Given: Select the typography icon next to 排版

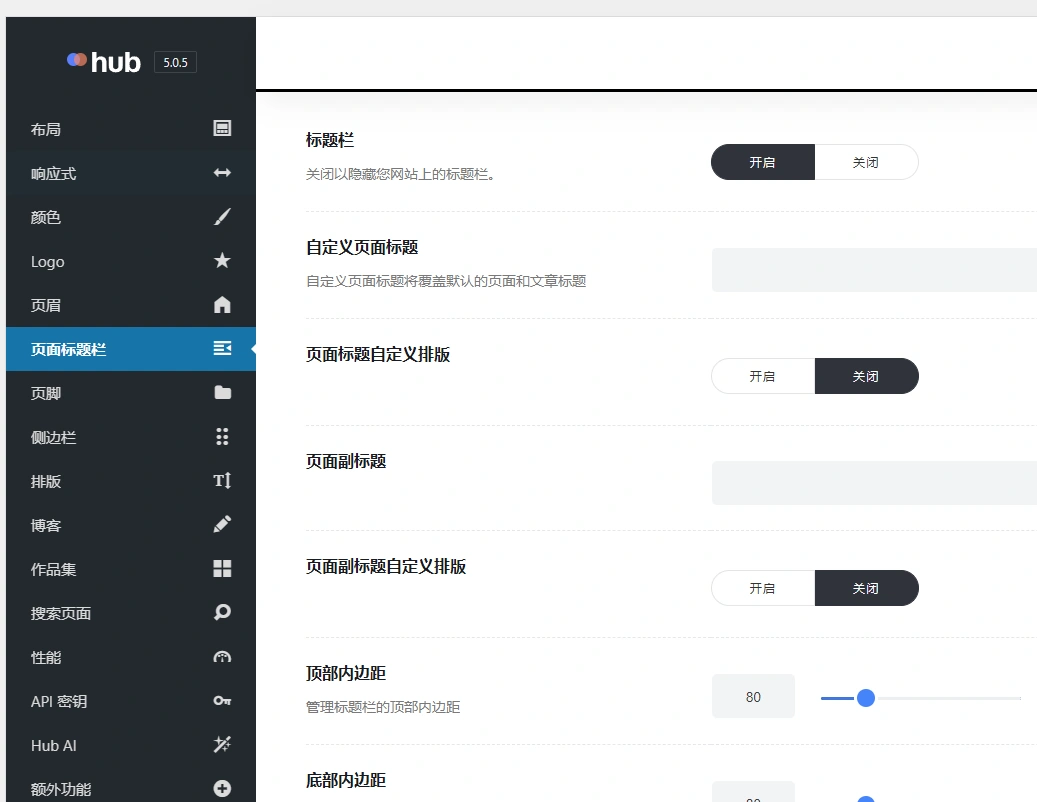Looking at the screenshot, I should (x=222, y=481).
